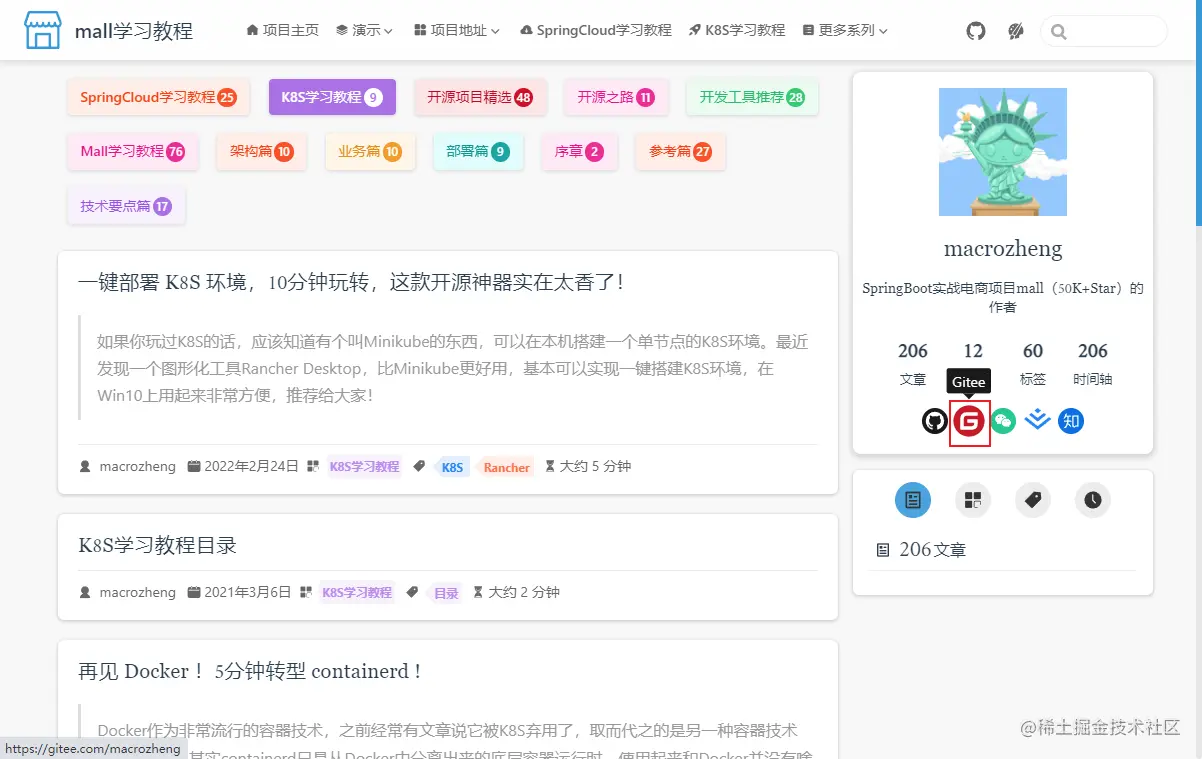Select the SpringCloud学习教程 25 category chip
This screenshot has height=759, width=1202.
(158, 97)
